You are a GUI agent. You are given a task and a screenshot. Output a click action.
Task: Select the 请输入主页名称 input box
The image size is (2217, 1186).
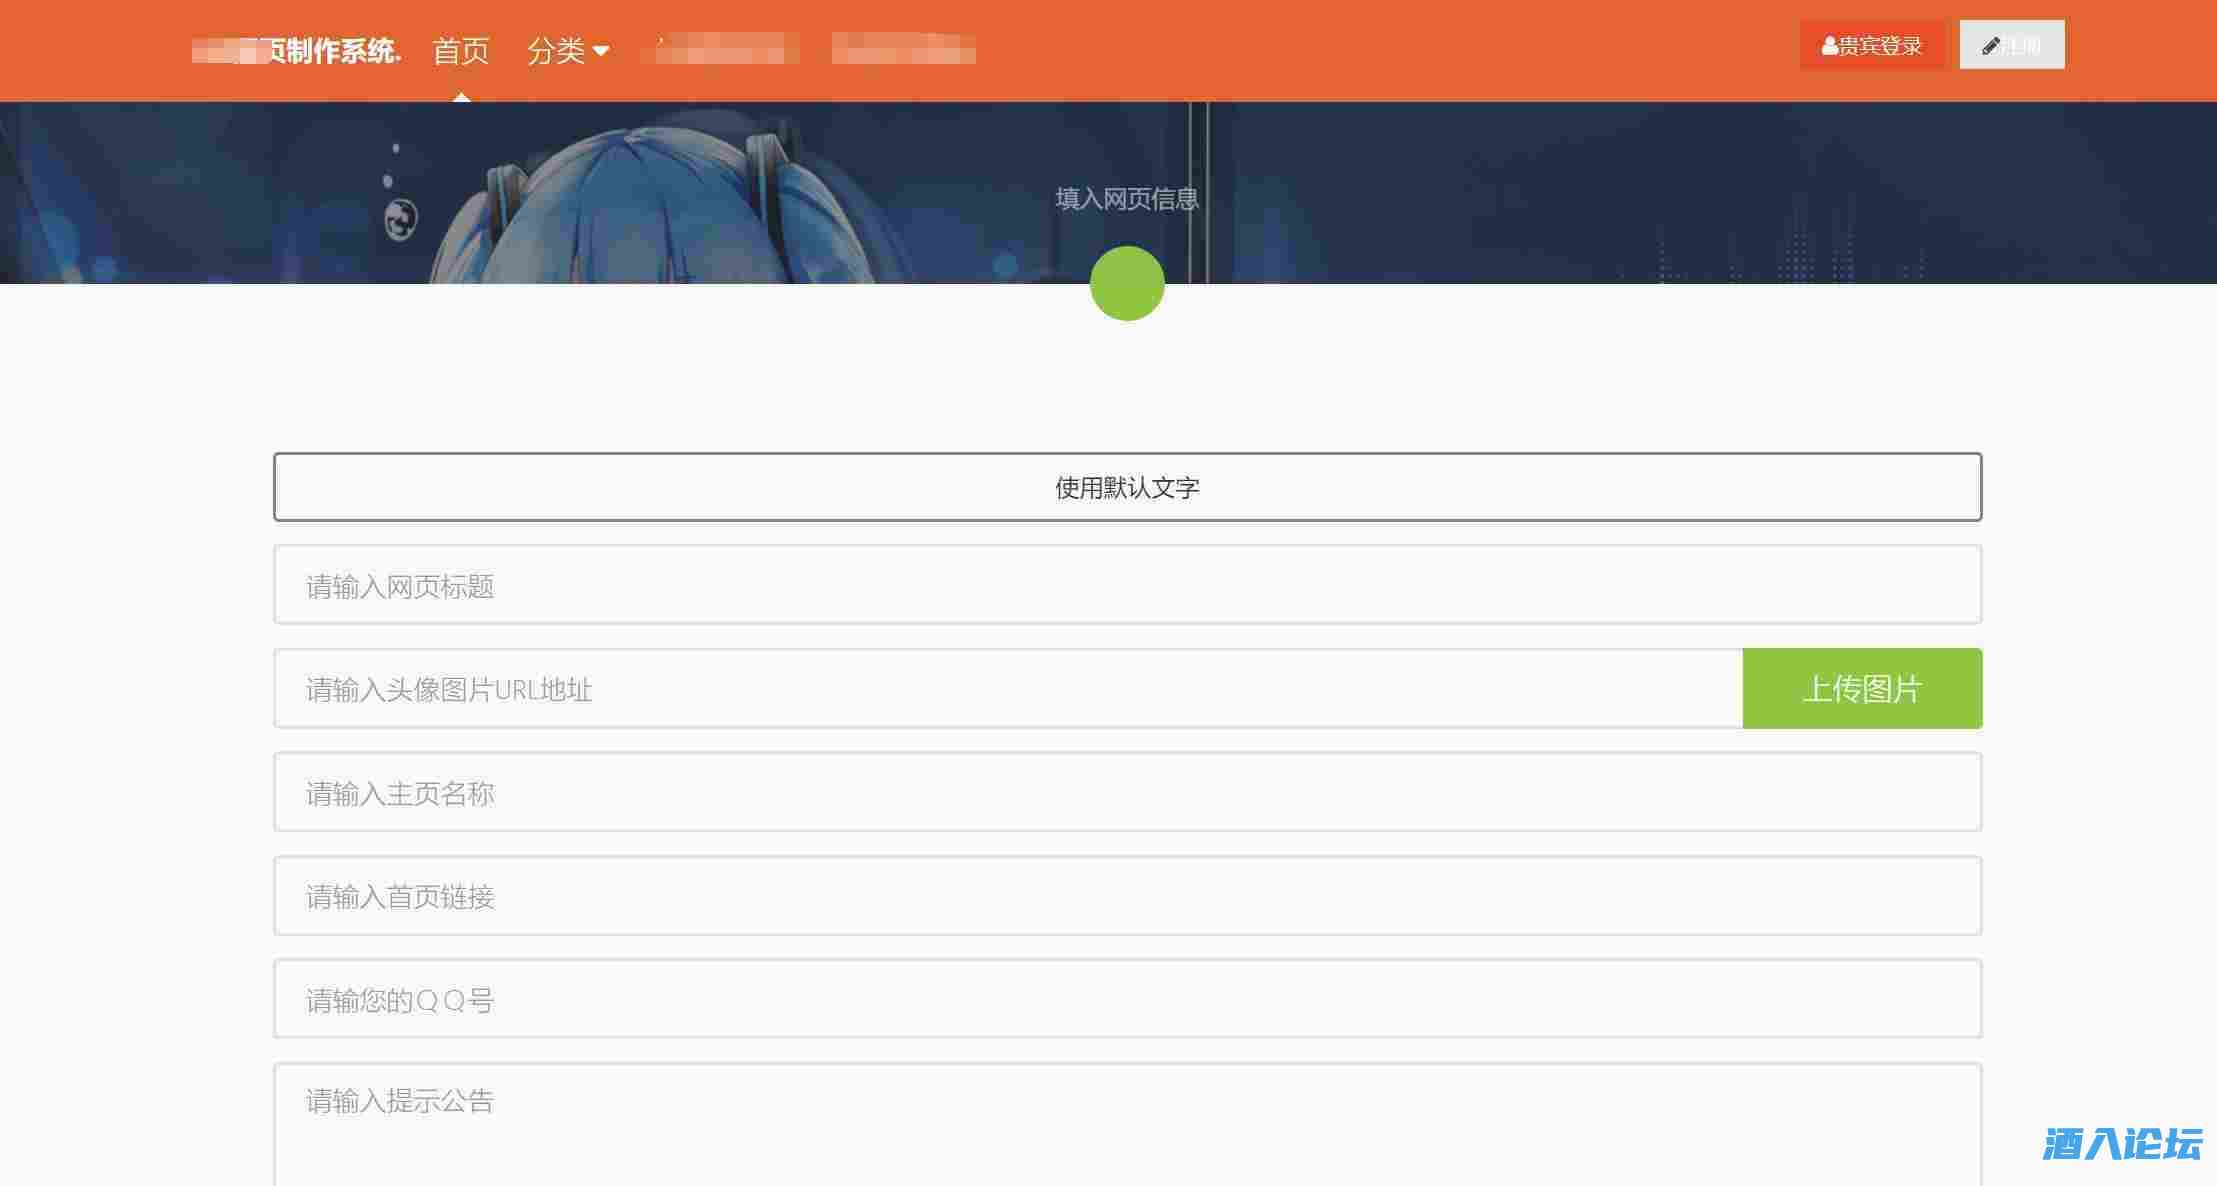(x=1127, y=792)
